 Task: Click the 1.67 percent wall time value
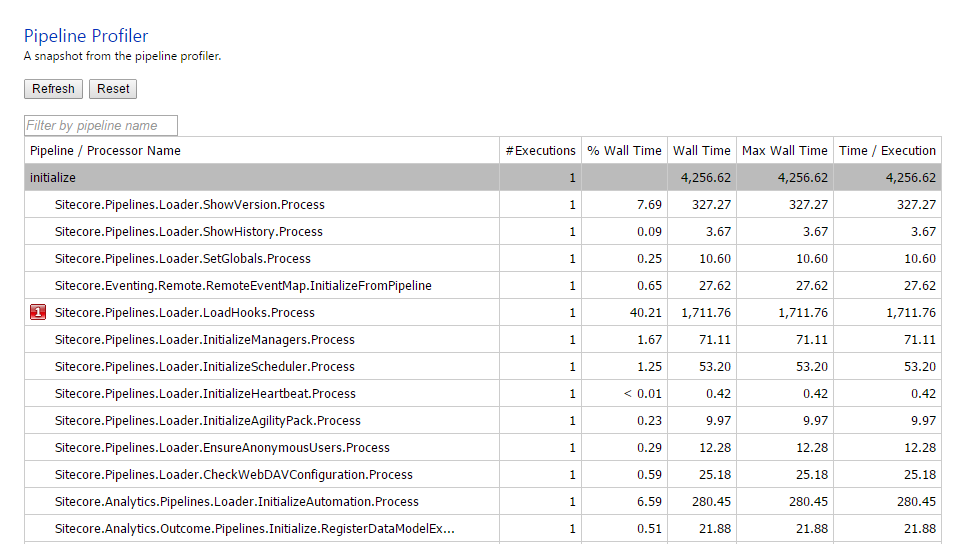[649, 340]
